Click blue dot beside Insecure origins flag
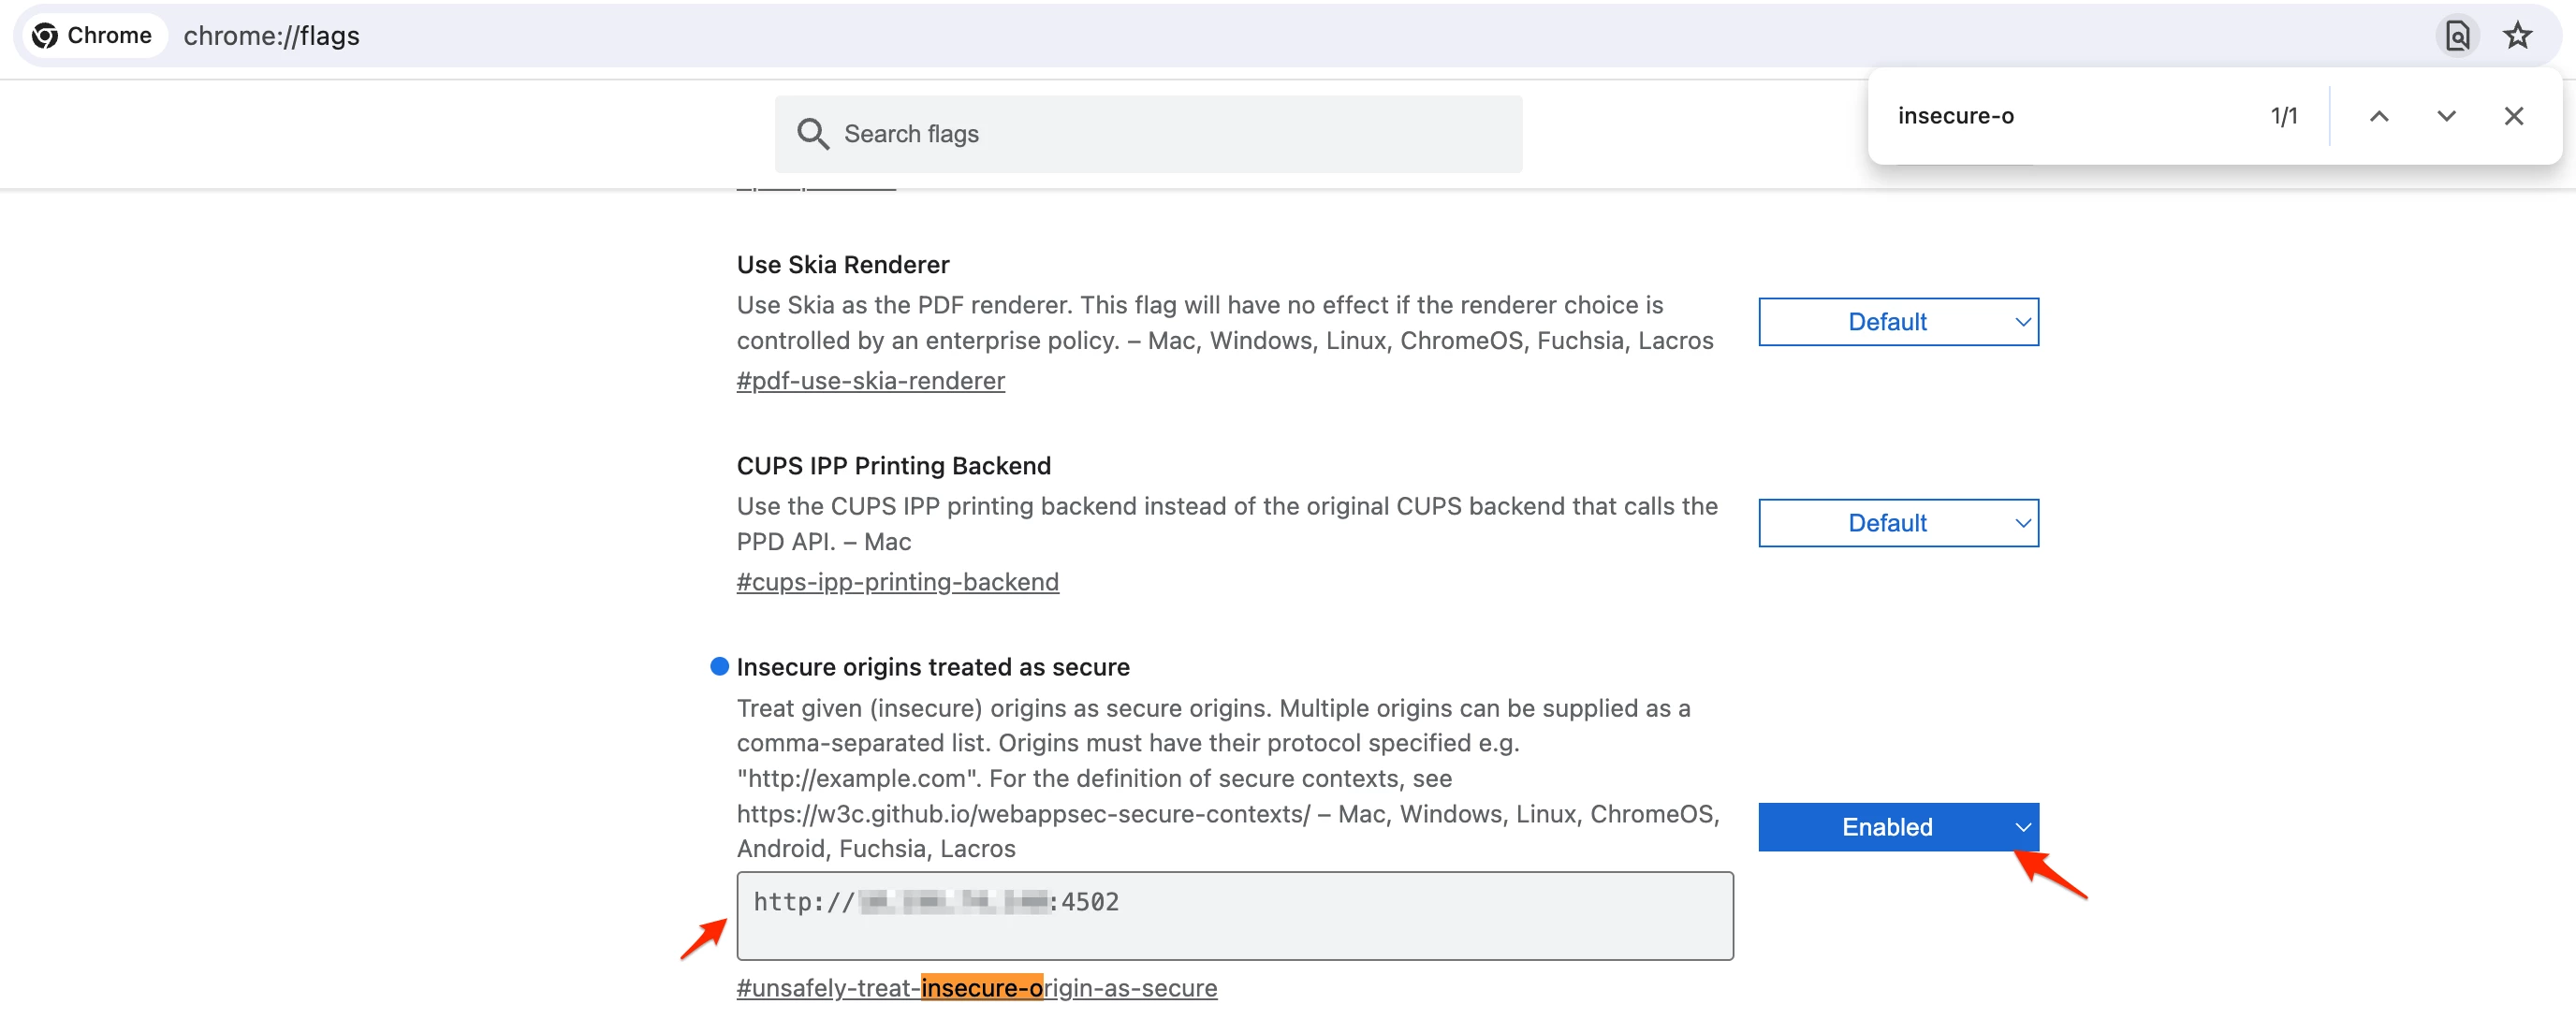Viewport: 2576px width, 1033px height. (719, 667)
